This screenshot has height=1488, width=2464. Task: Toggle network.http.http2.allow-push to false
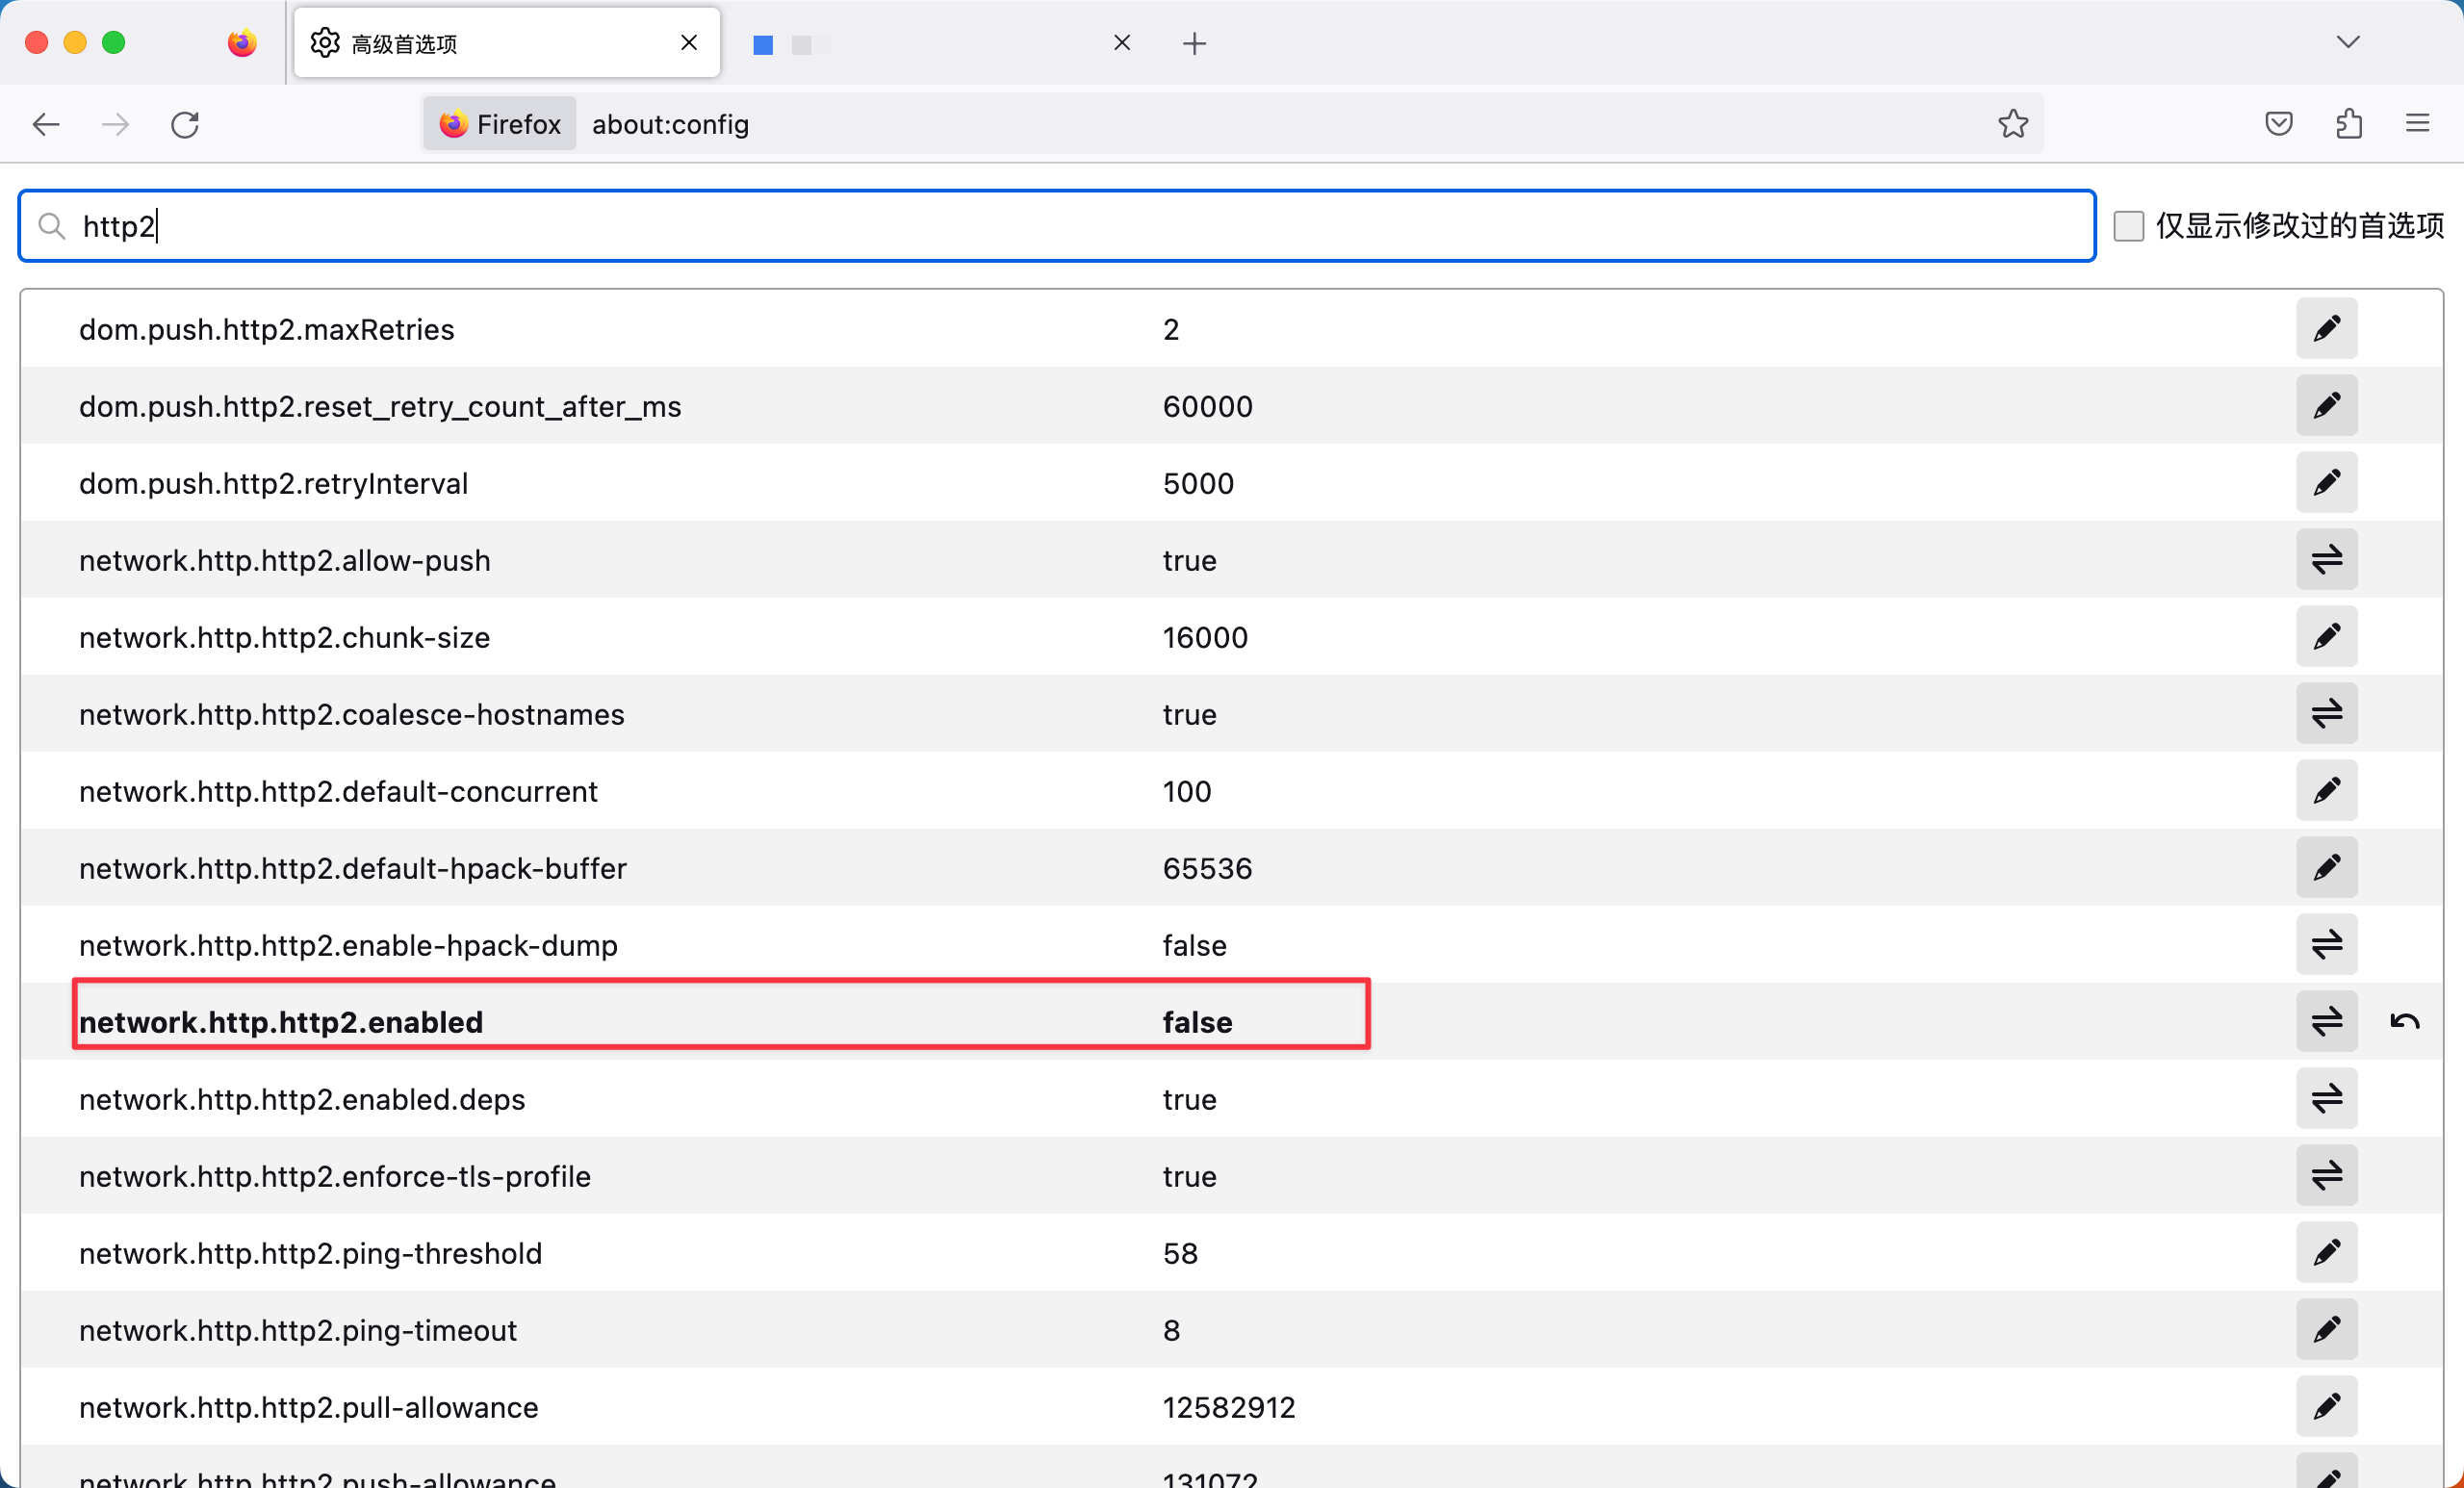click(x=2326, y=560)
